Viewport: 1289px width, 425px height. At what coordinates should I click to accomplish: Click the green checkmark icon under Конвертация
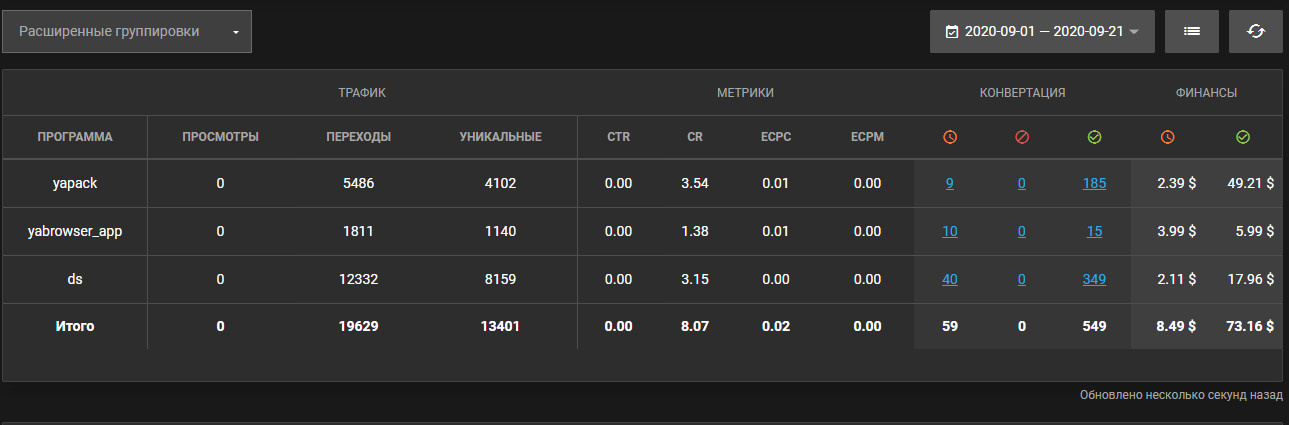click(x=1094, y=137)
